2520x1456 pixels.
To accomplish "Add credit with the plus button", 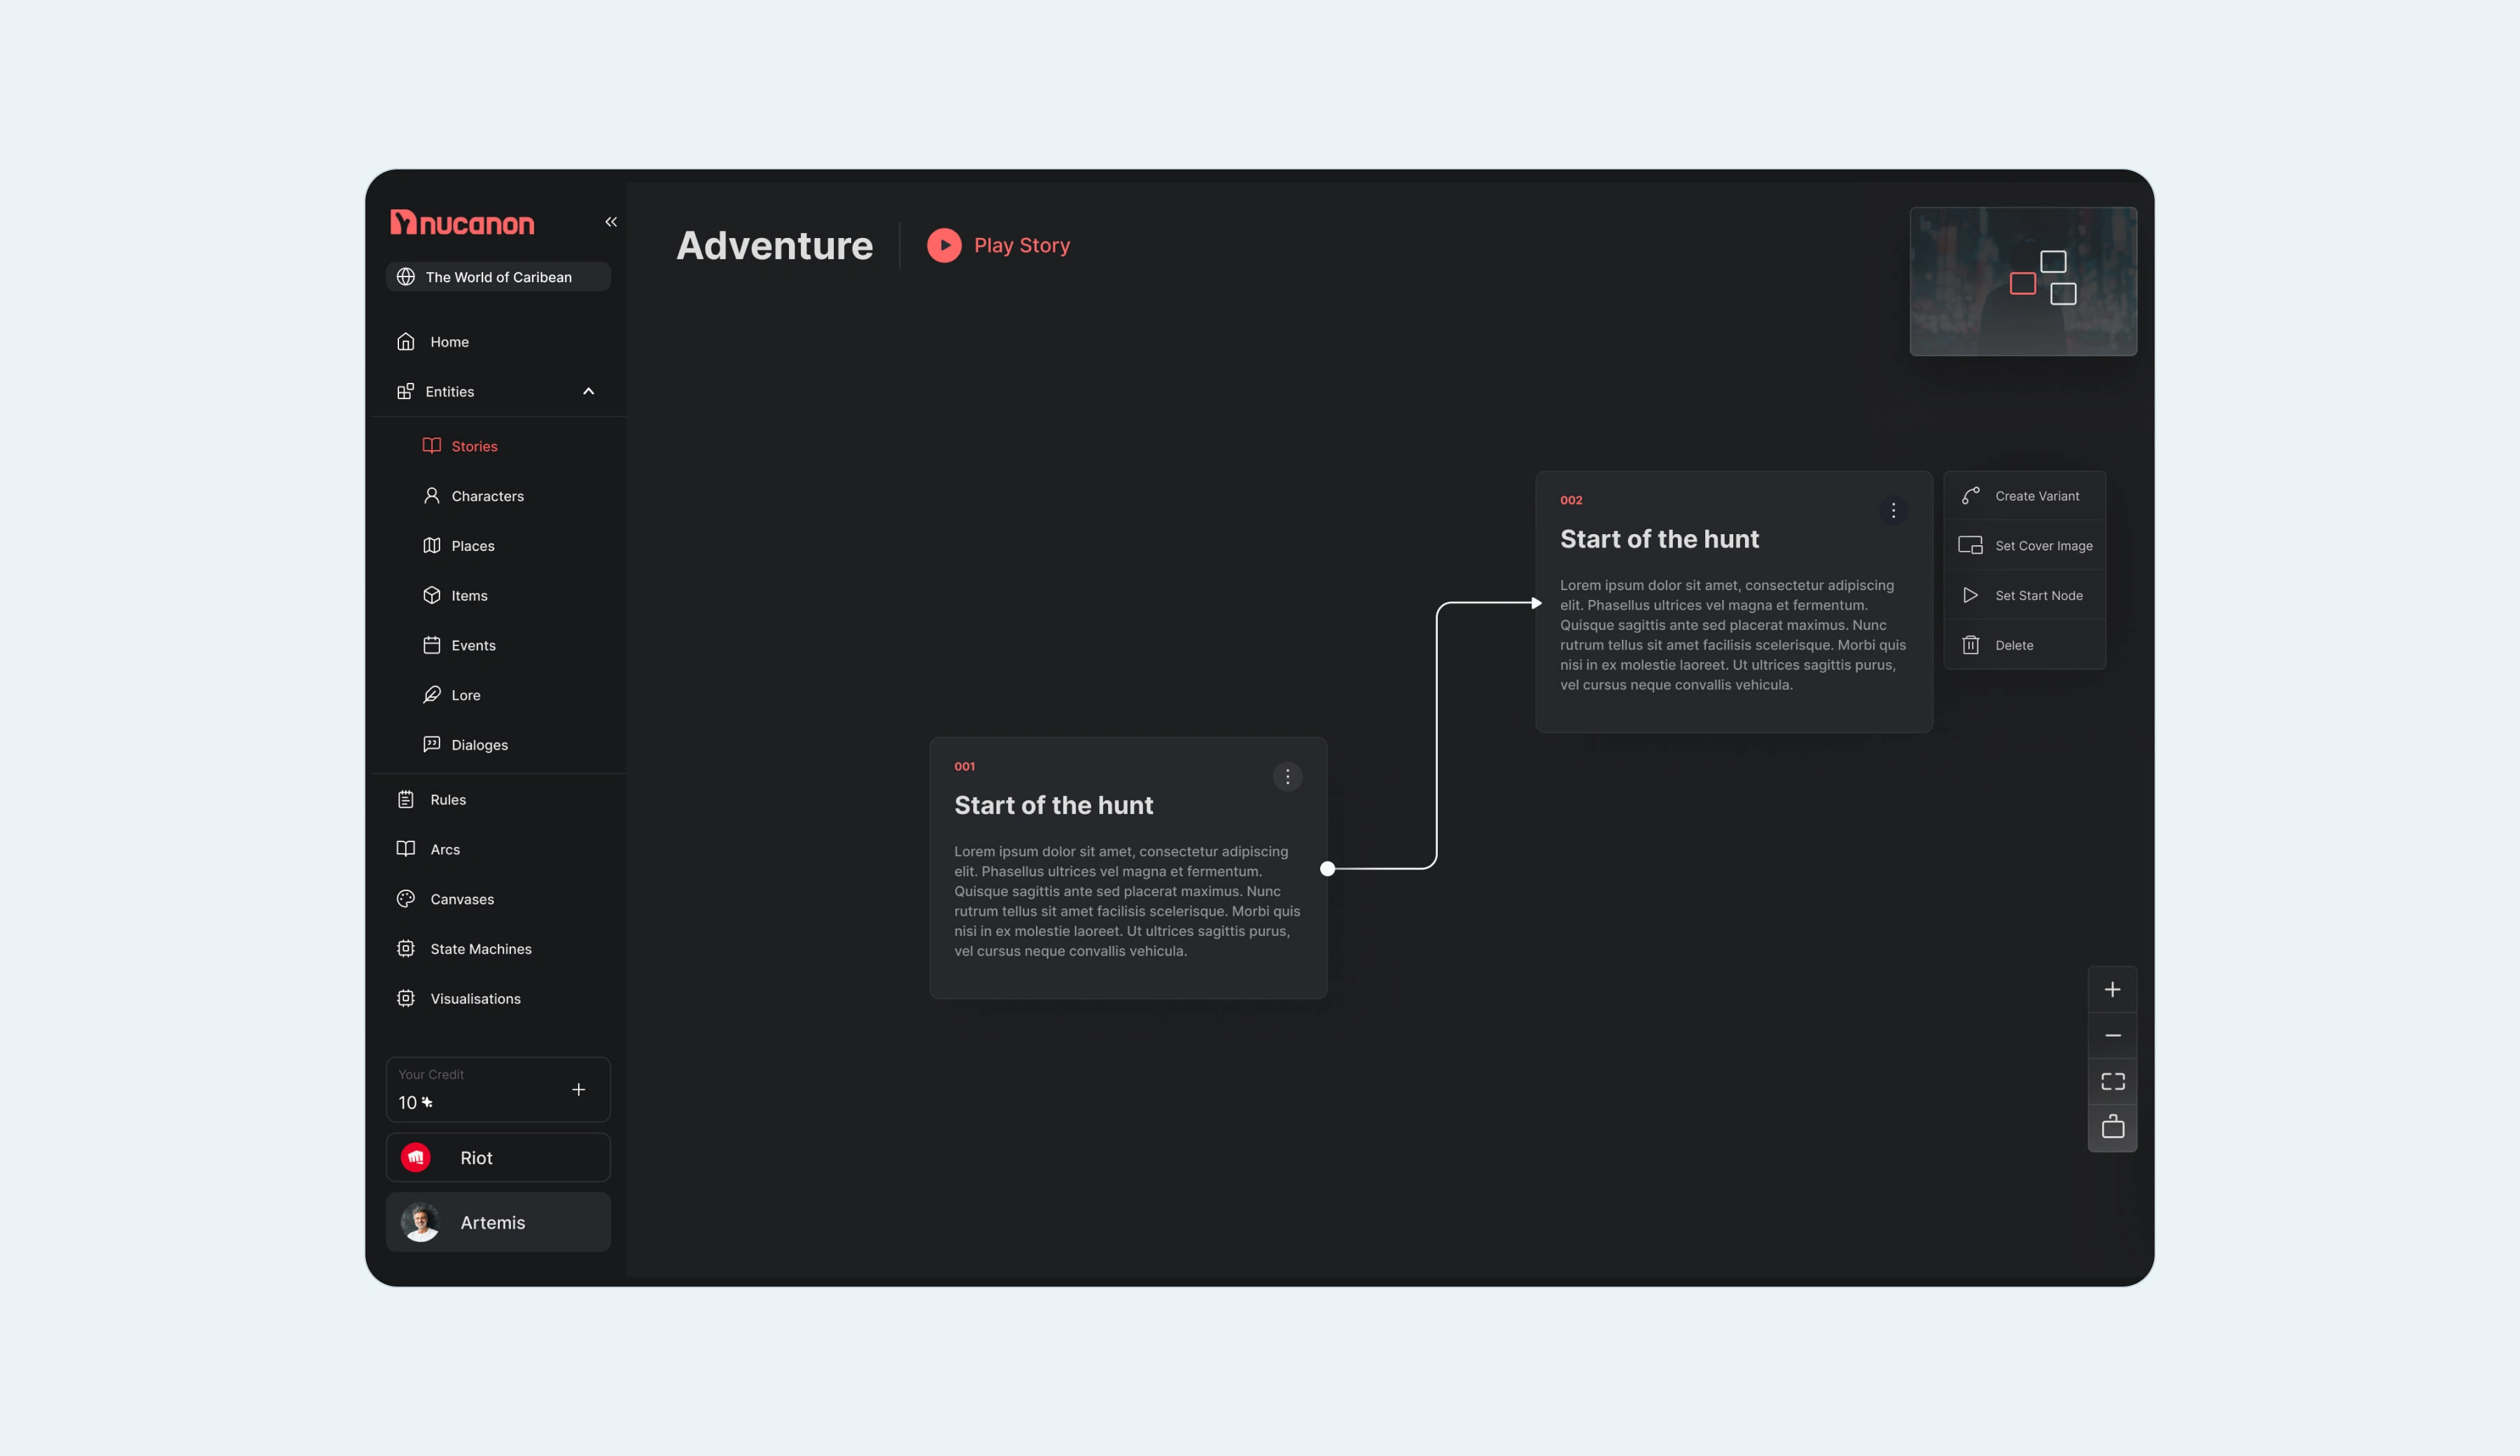I will (x=579, y=1090).
